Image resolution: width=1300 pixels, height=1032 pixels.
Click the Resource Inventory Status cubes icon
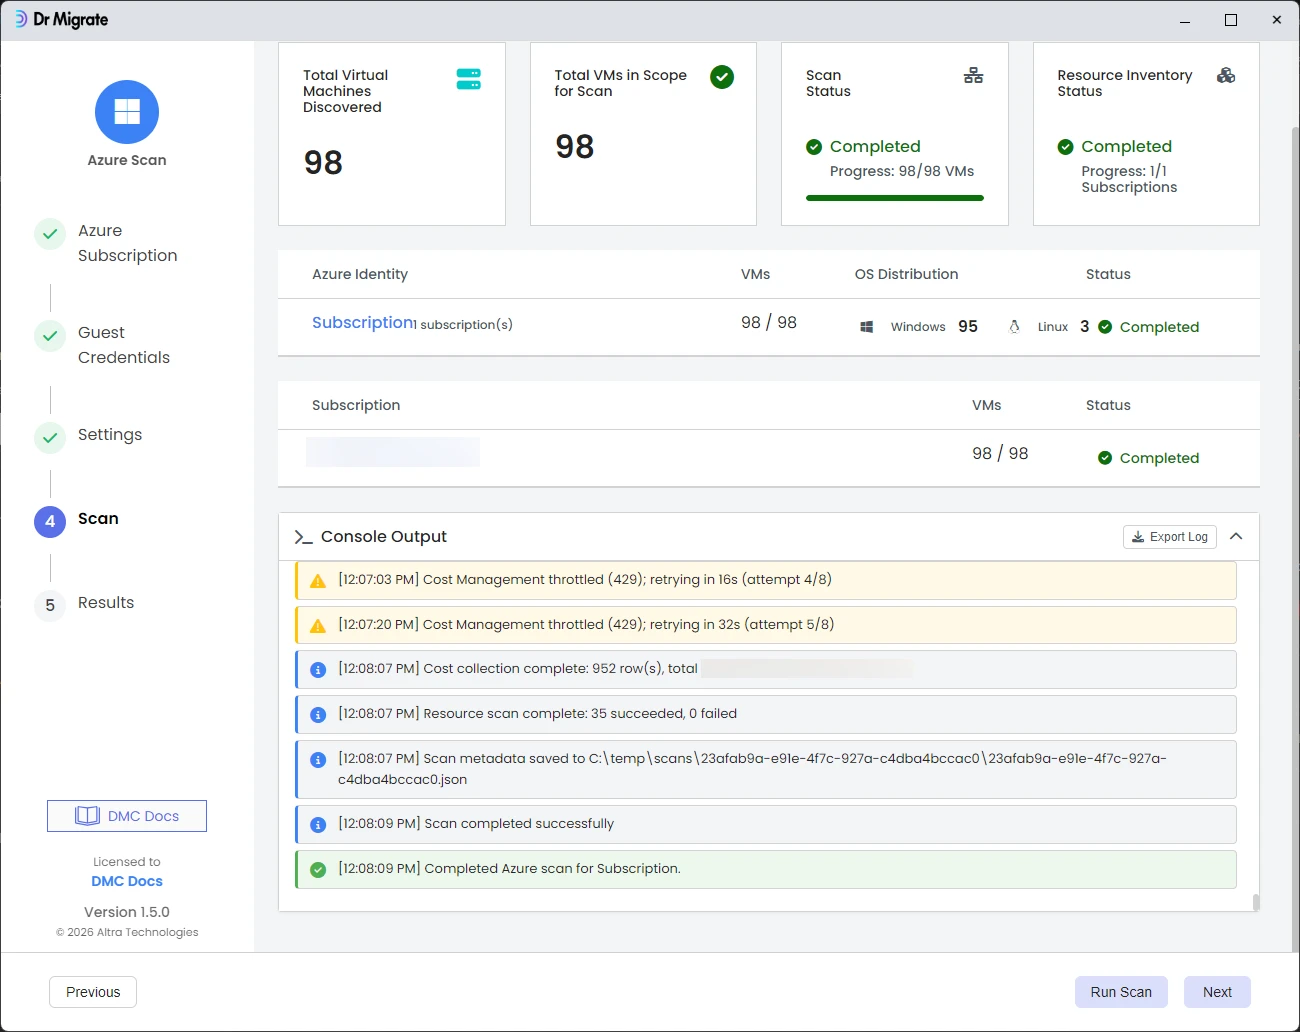[1226, 75]
